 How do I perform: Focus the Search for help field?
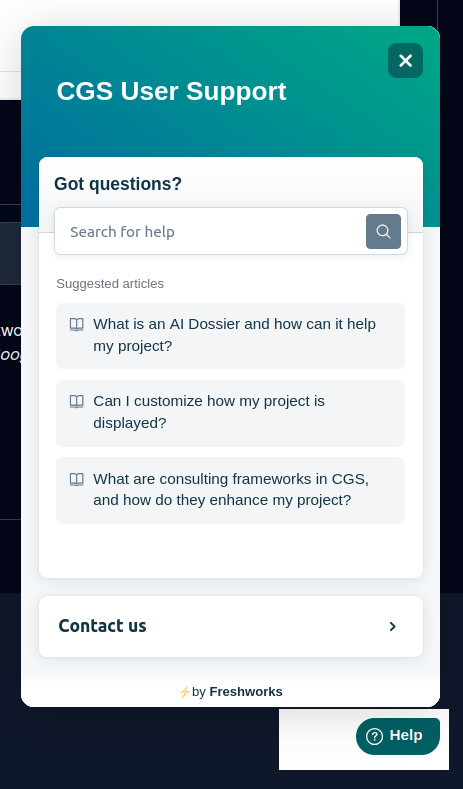pyautogui.click(x=210, y=231)
